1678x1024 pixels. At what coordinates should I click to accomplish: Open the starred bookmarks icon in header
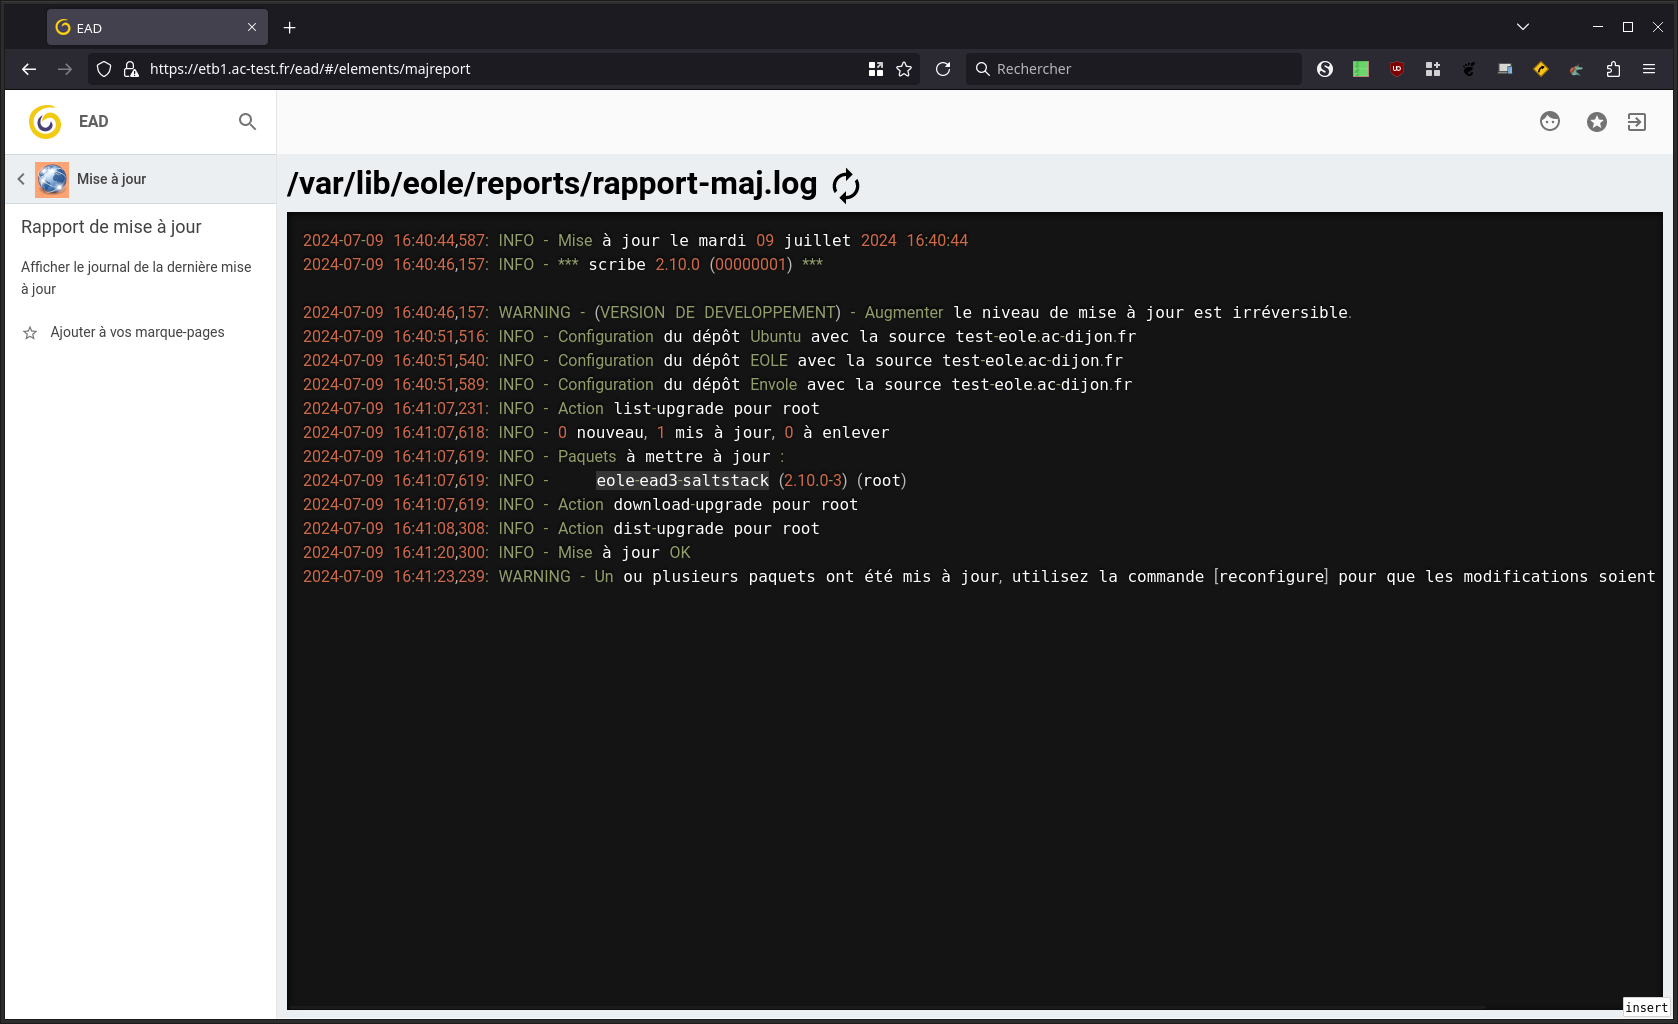(x=1597, y=122)
